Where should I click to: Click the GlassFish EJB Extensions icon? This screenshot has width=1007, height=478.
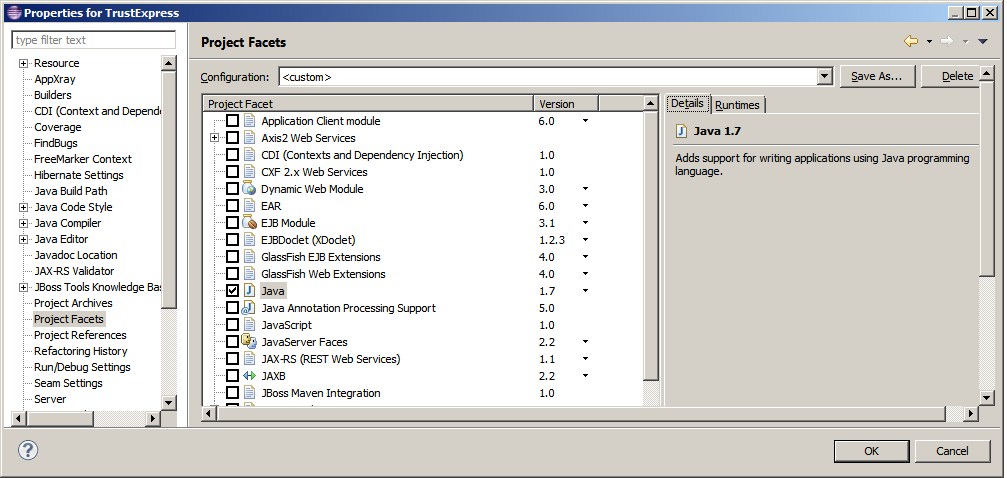(250, 257)
